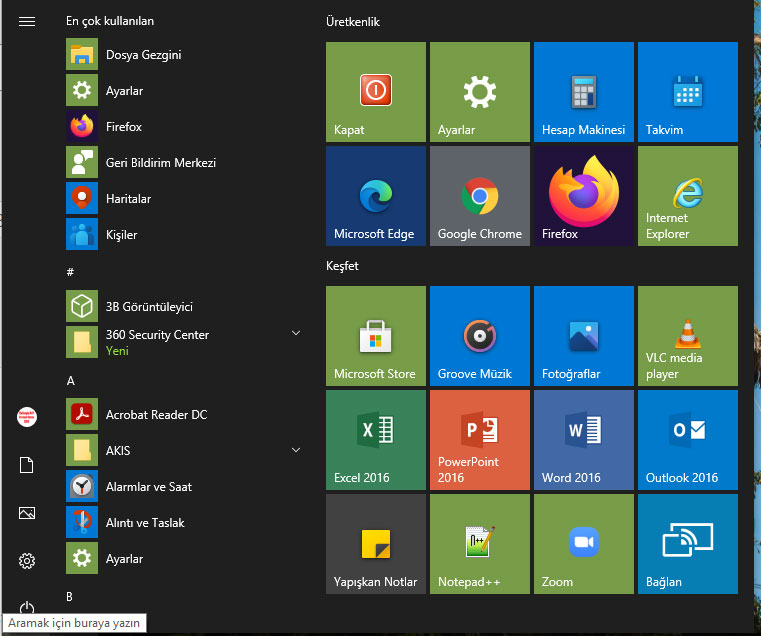Image resolution: width=761 pixels, height=636 pixels.
Task: Click the Üretkenlik group title
Action: coord(352,22)
